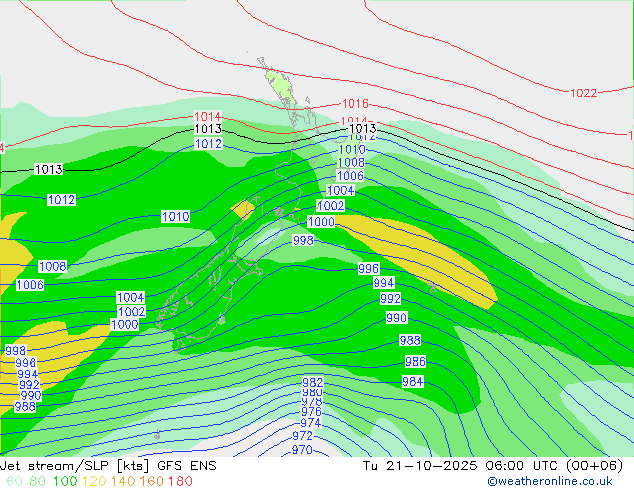Screen dimensions: 634x490
Task: Click the red 1022 isobar label
Action: (x=583, y=93)
